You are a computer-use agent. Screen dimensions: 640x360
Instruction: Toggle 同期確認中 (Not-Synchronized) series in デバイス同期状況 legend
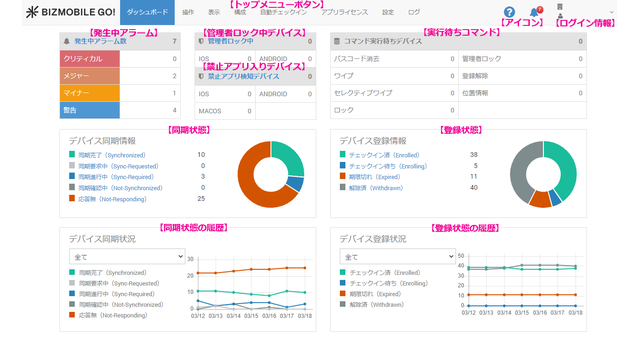click(x=116, y=304)
